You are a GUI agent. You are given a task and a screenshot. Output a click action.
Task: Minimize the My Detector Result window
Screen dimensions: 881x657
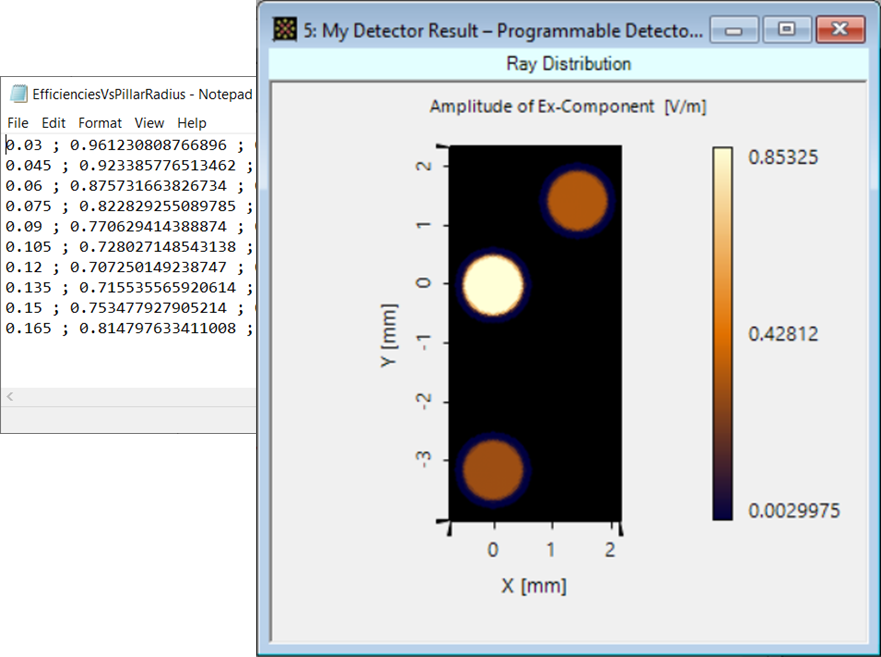[734, 30]
